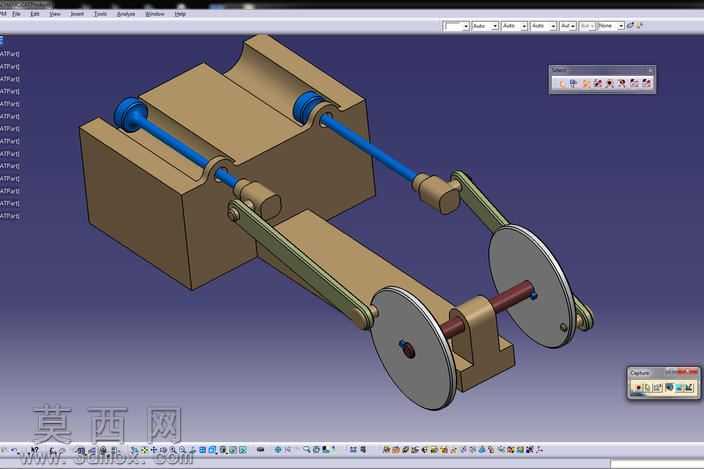Click the Normal View icon
This screenshot has width=704, height=469.
point(192,450)
